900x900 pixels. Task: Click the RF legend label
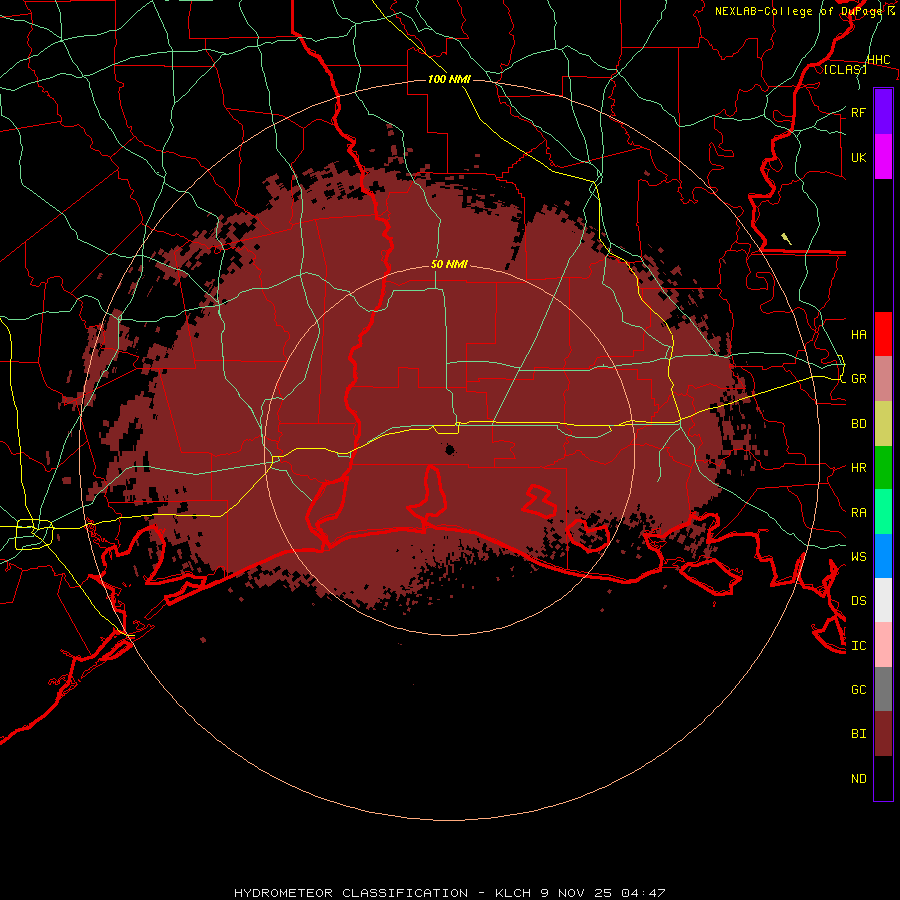858,112
